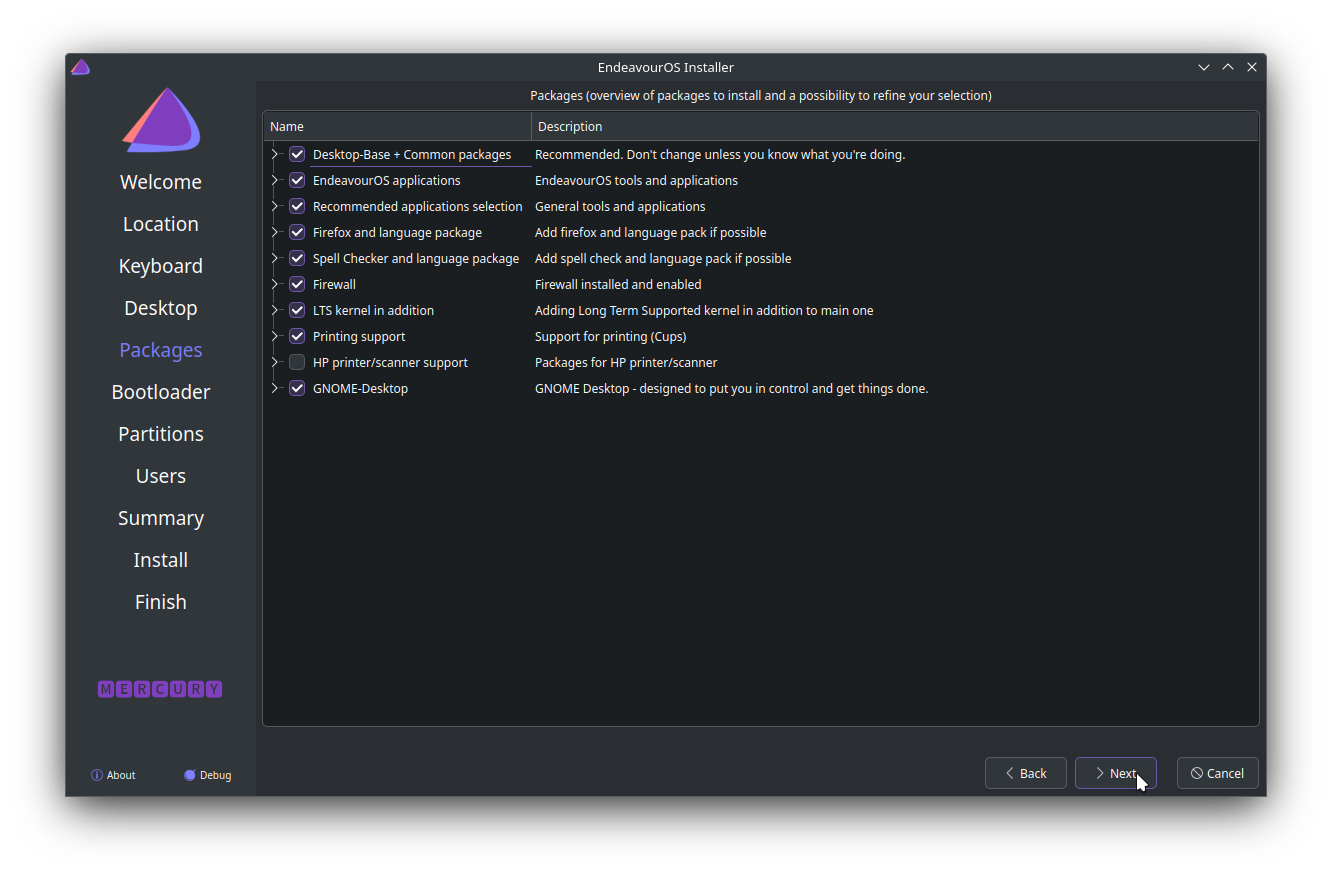Open the Debug information
1332x874 pixels.
(207, 775)
